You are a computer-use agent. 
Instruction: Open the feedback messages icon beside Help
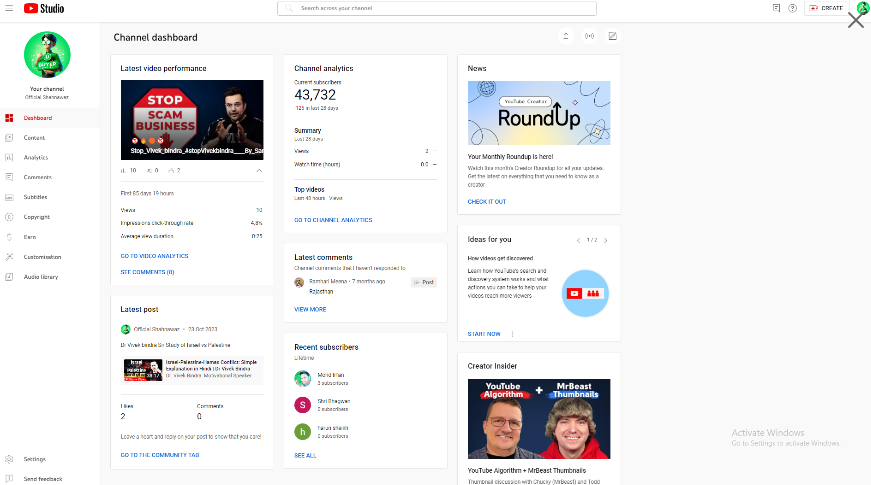click(776, 8)
